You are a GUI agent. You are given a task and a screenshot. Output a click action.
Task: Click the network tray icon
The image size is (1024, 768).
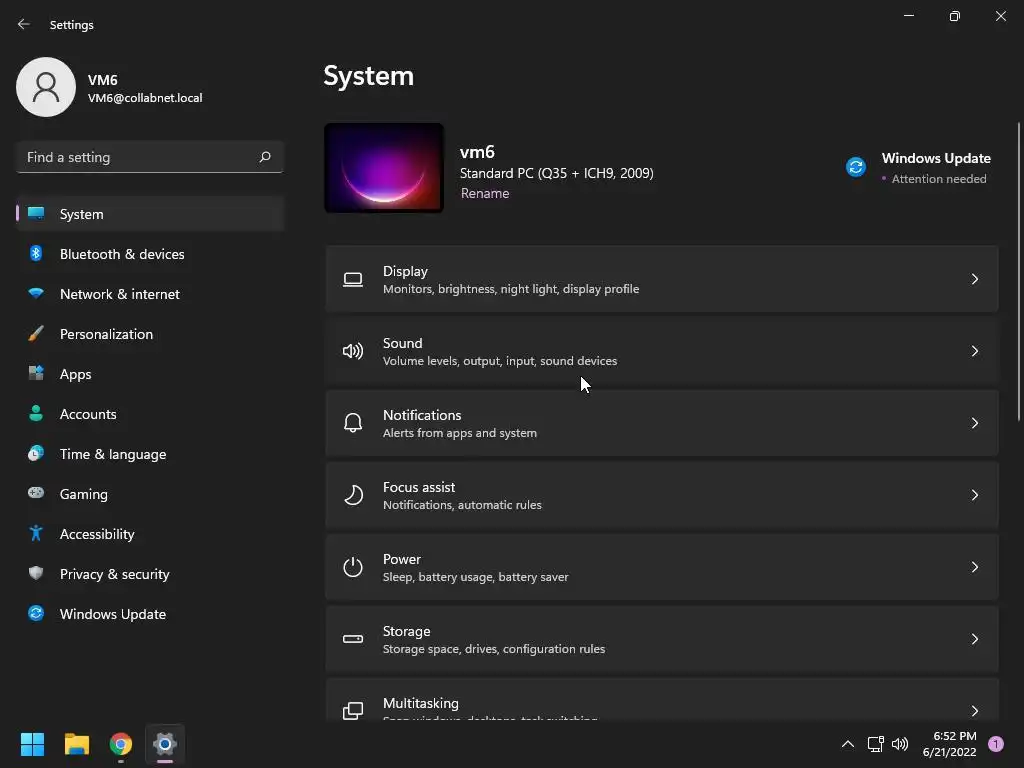click(875, 744)
